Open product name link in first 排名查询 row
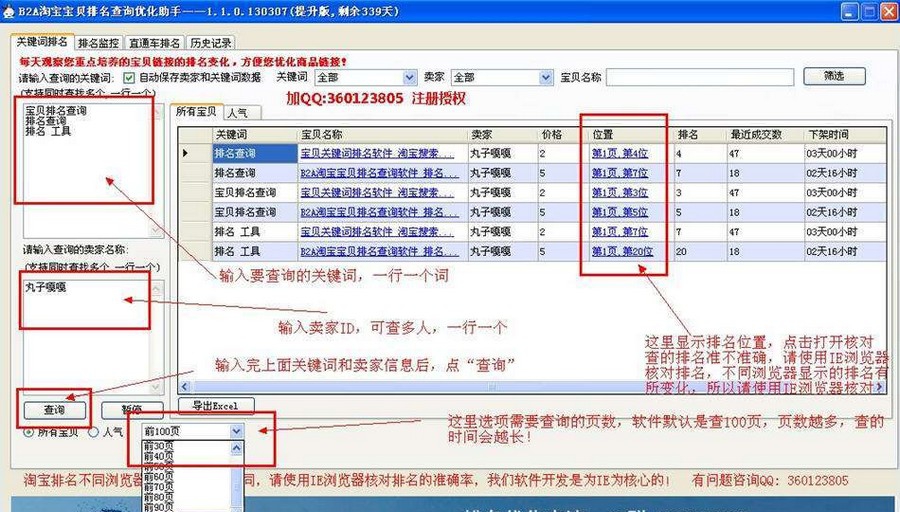 pos(377,153)
